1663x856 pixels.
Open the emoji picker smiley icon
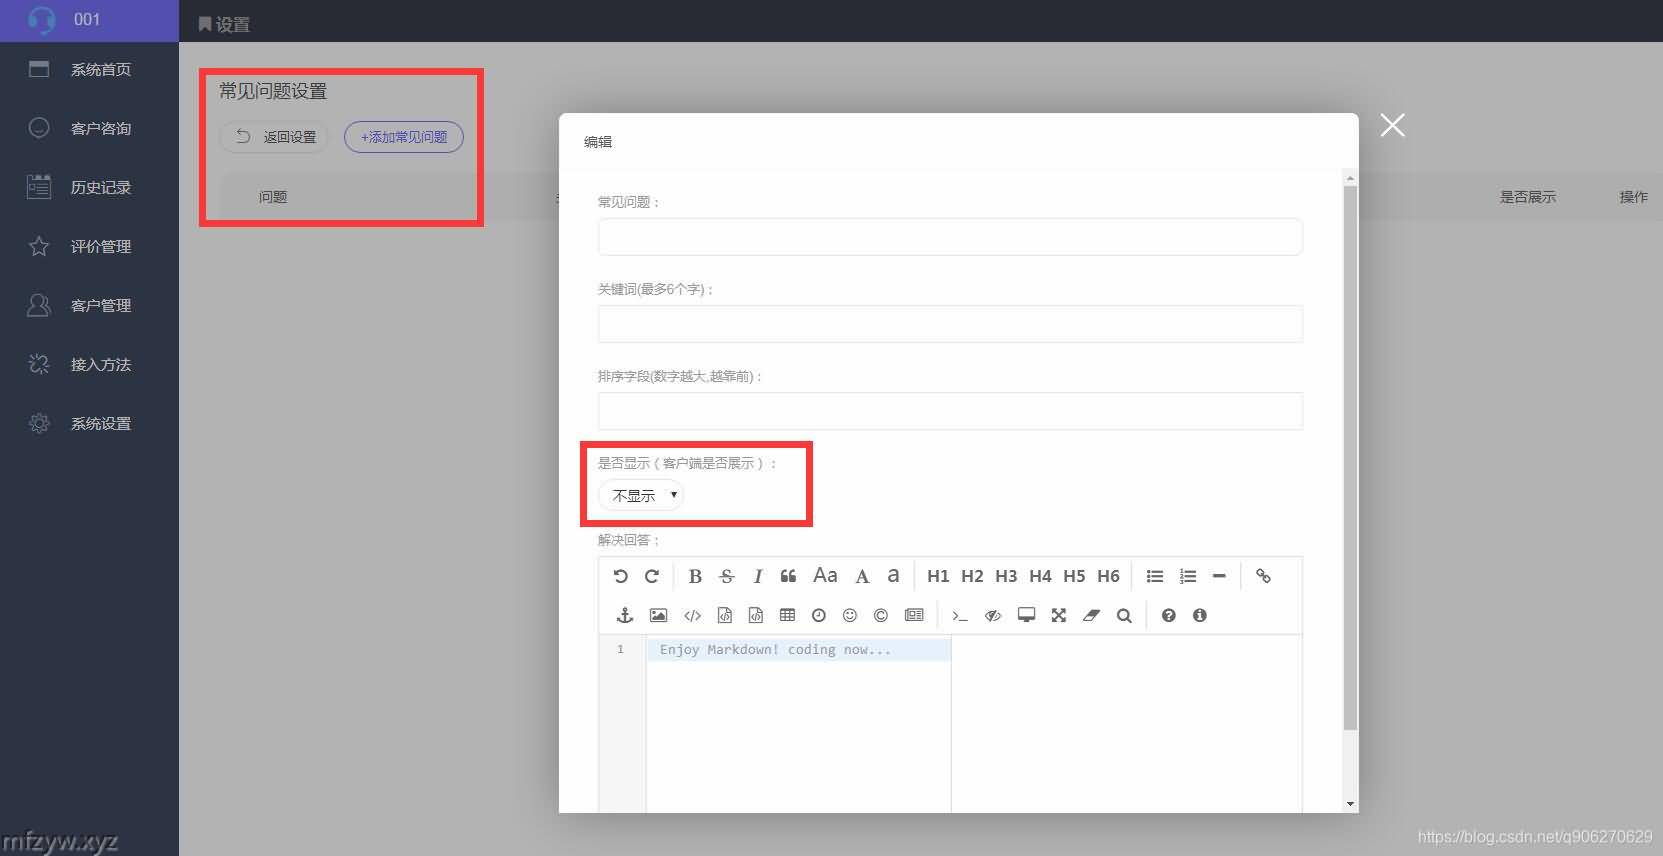[x=850, y=615]
